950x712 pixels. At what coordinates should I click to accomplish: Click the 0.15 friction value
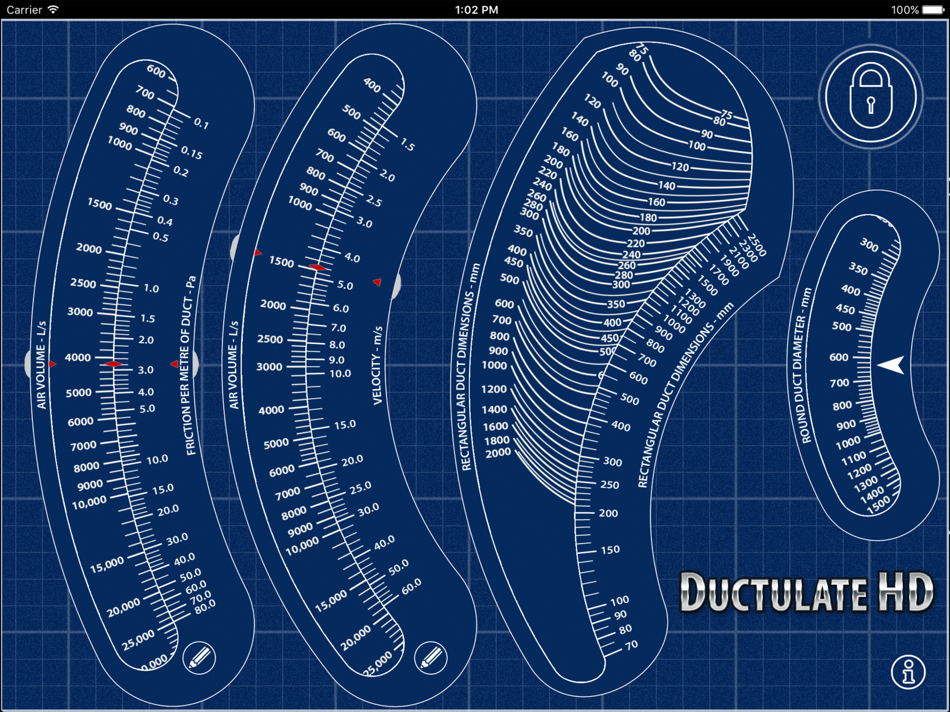191,152
